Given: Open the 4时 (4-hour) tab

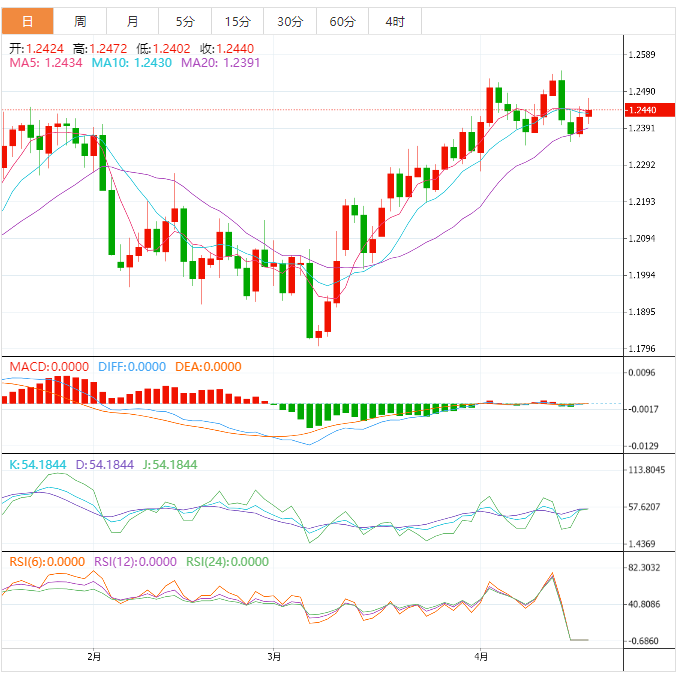Looking at the screenshot, I should coord(394,21).
